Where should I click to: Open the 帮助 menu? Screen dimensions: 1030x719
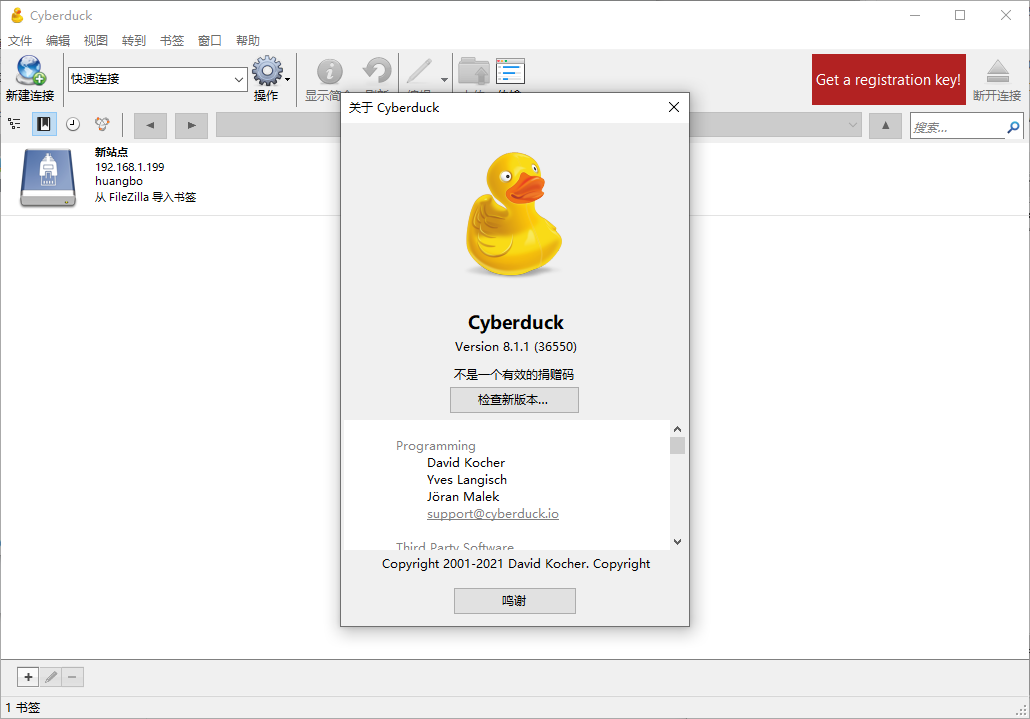248,41
